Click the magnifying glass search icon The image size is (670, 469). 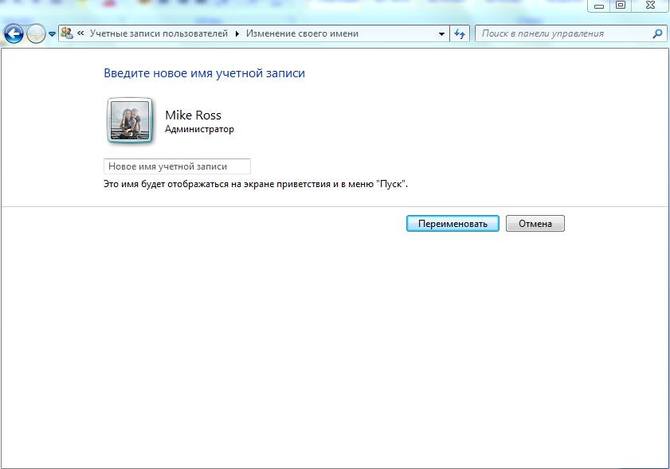pyautogui.click(x=656, y=34)
